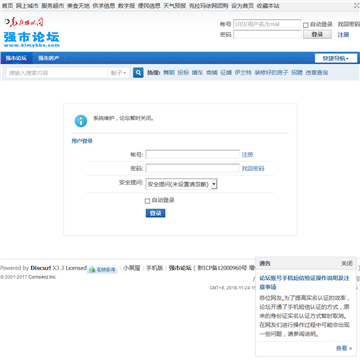This screenshot has height=360, width=360.
Task: Click hot search keyword 装修好的房子
Action: click(x=271, y=73)
